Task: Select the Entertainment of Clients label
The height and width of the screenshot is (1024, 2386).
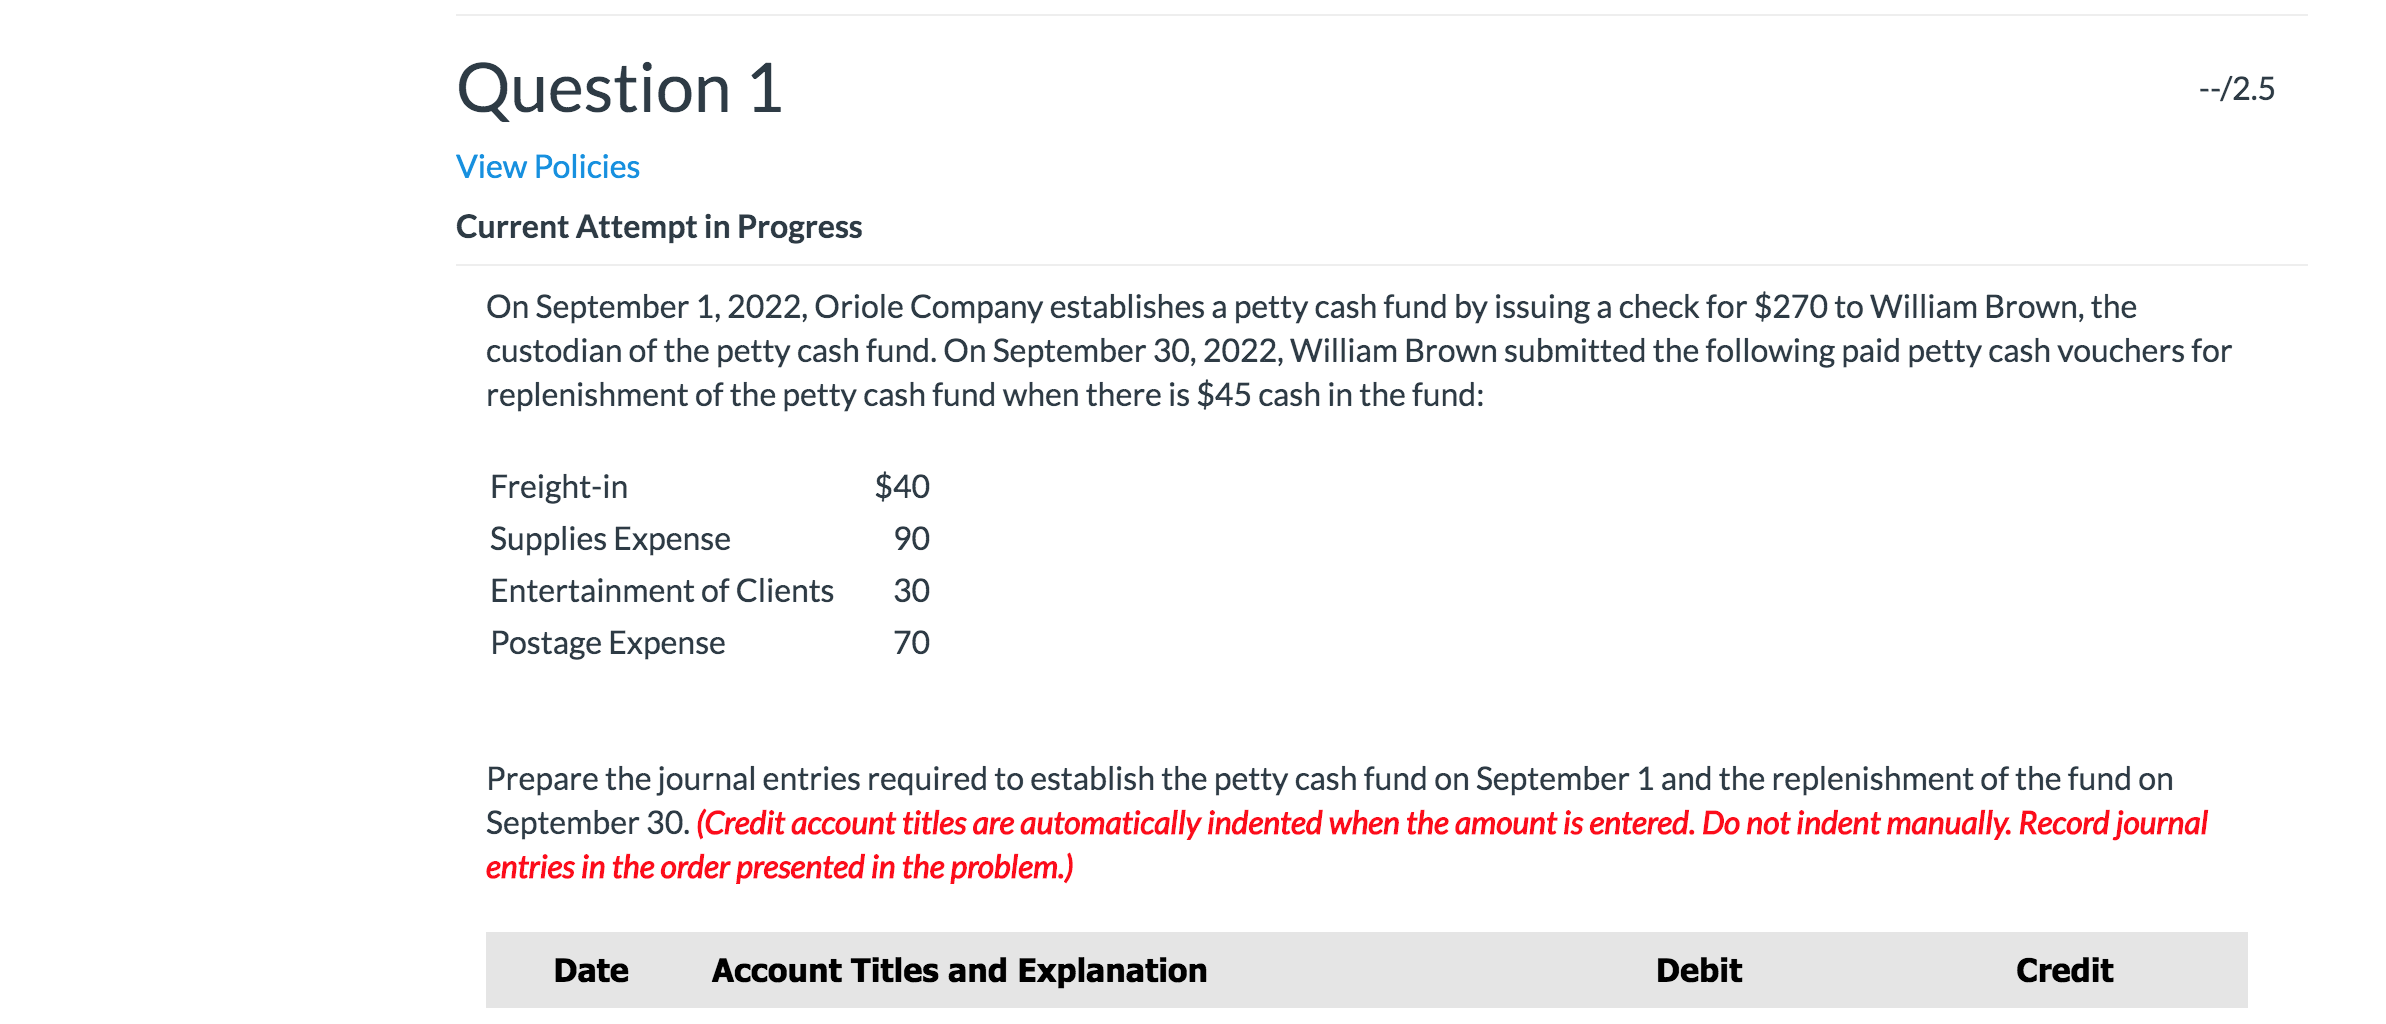Action: click(x=661, y=591)
